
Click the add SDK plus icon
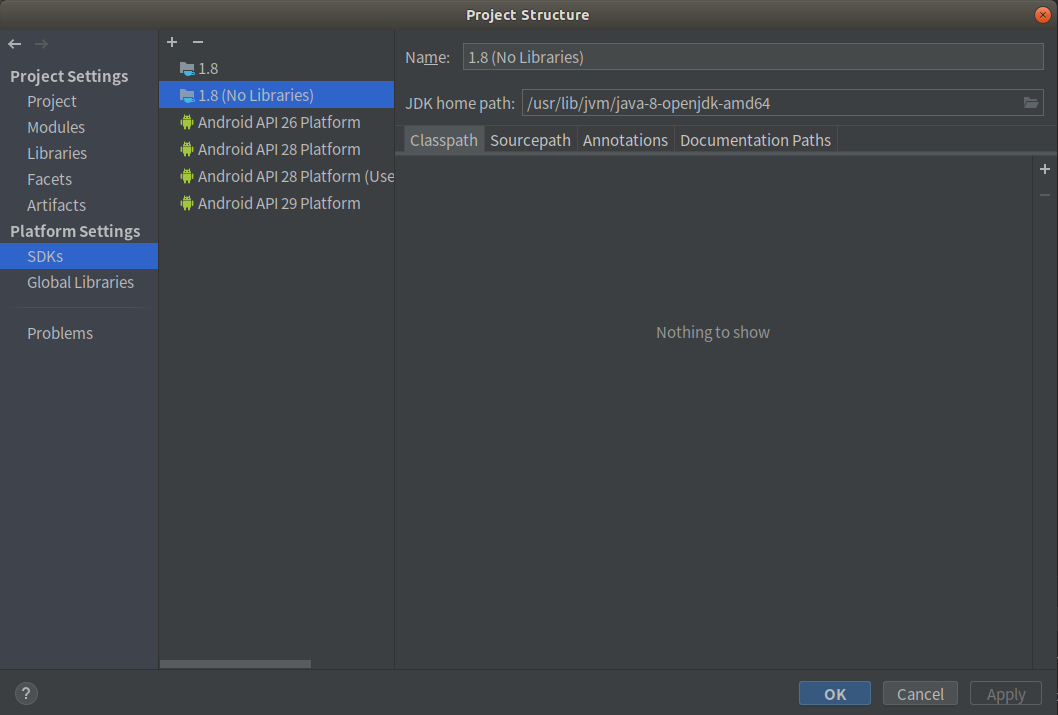point(171,42)
